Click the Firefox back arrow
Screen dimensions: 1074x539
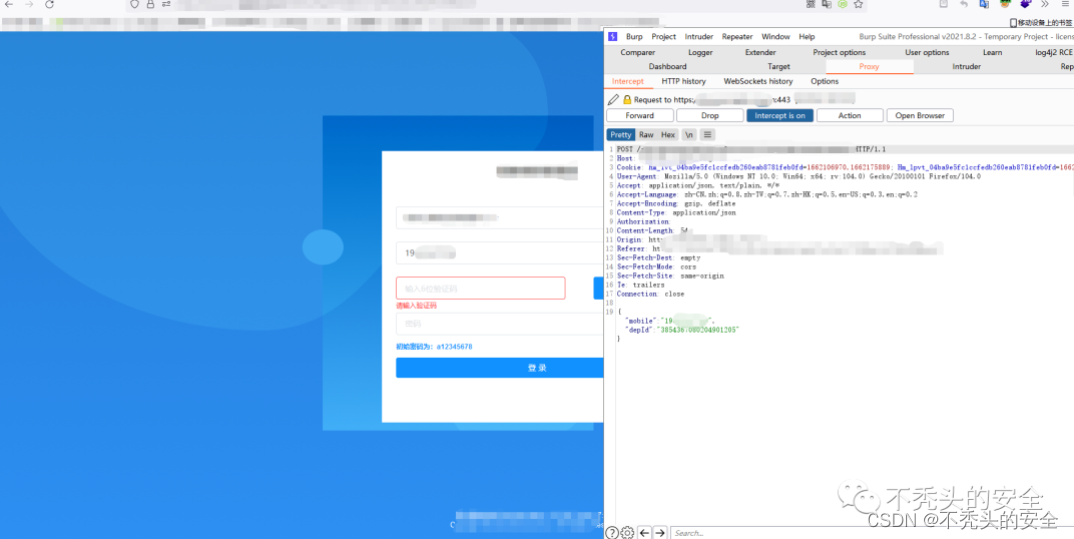coord(9,4)
